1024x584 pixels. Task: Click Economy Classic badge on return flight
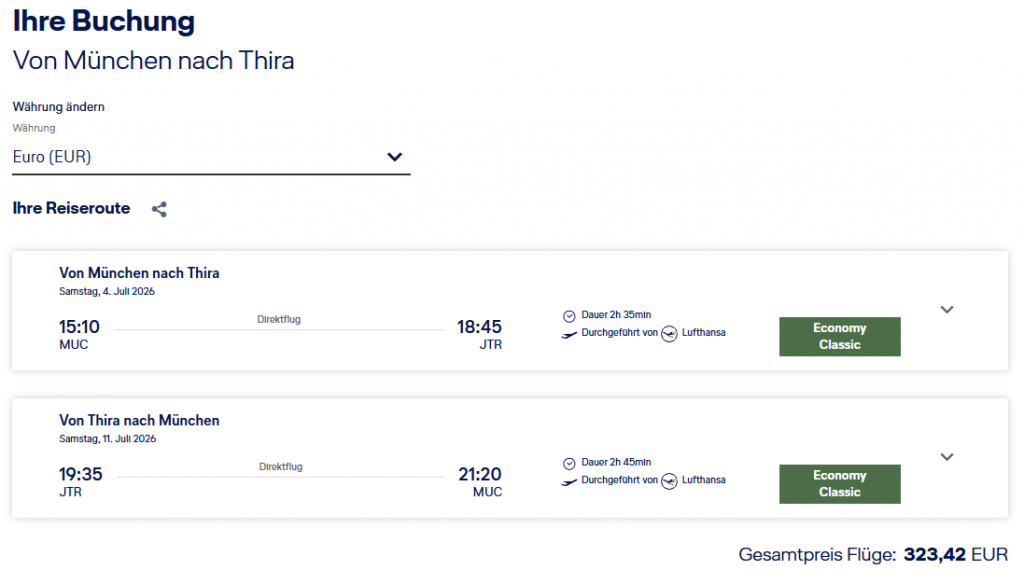[x=839, y=484]
